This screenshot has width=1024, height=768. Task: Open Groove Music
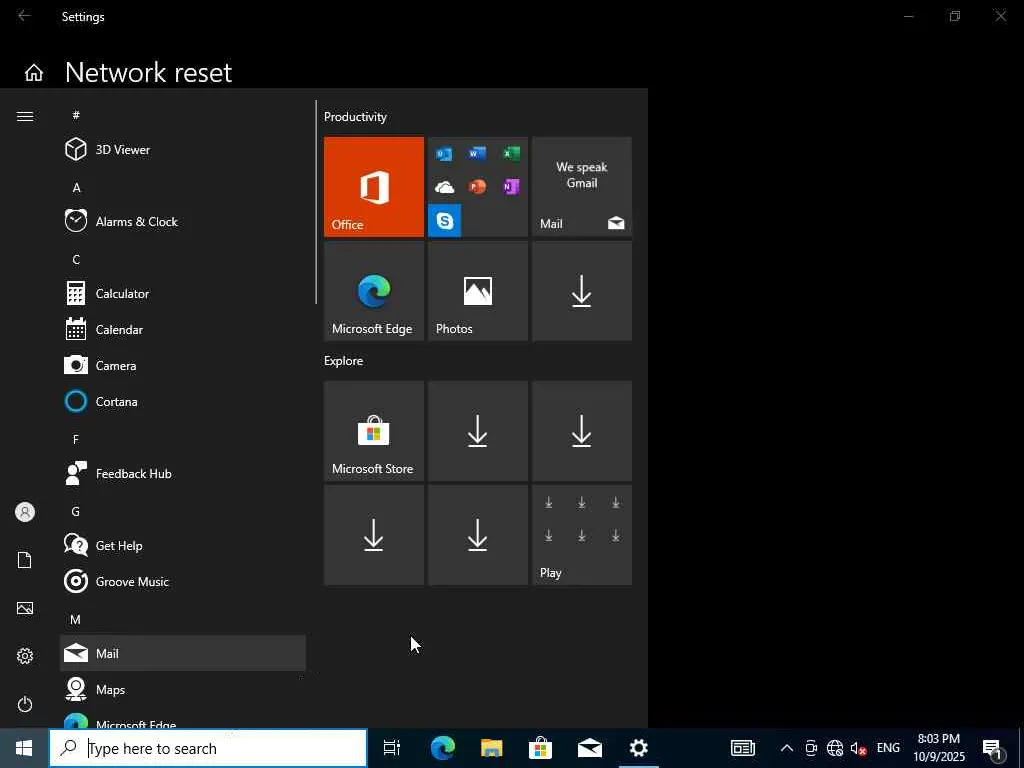pyautogui.click(x=183, y=581)
